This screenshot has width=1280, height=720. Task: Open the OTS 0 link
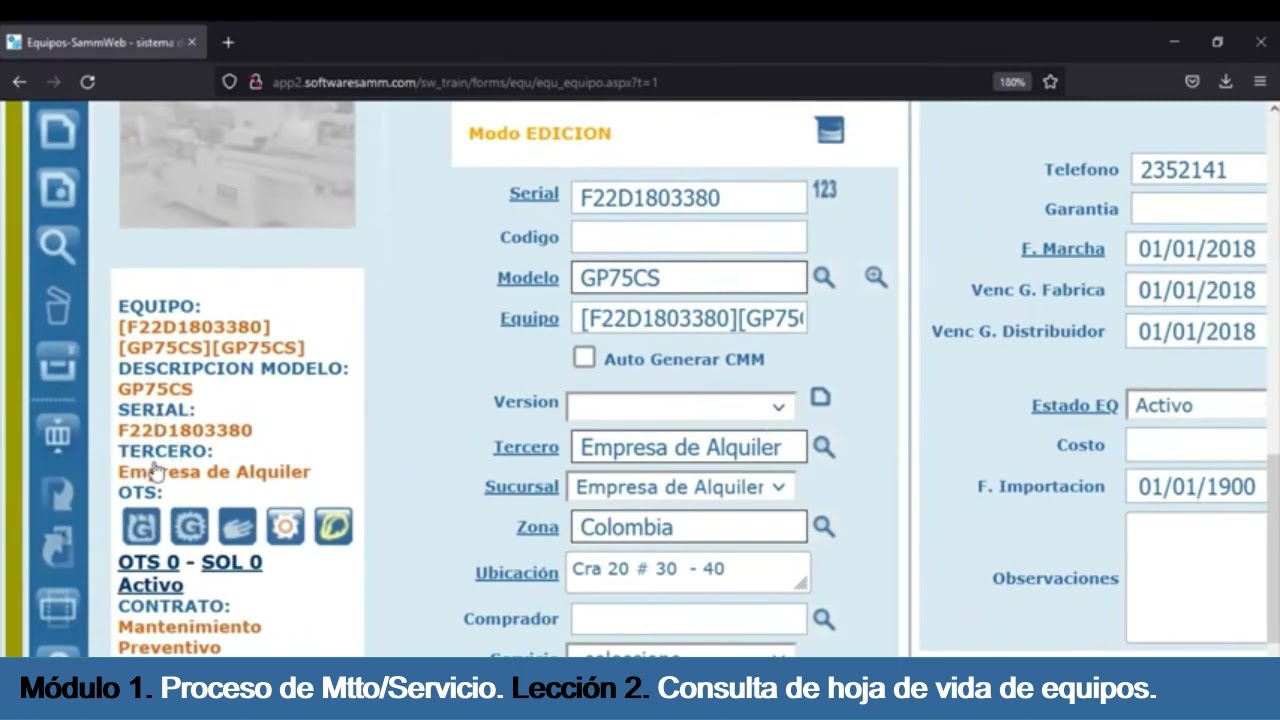pos(148,562)
